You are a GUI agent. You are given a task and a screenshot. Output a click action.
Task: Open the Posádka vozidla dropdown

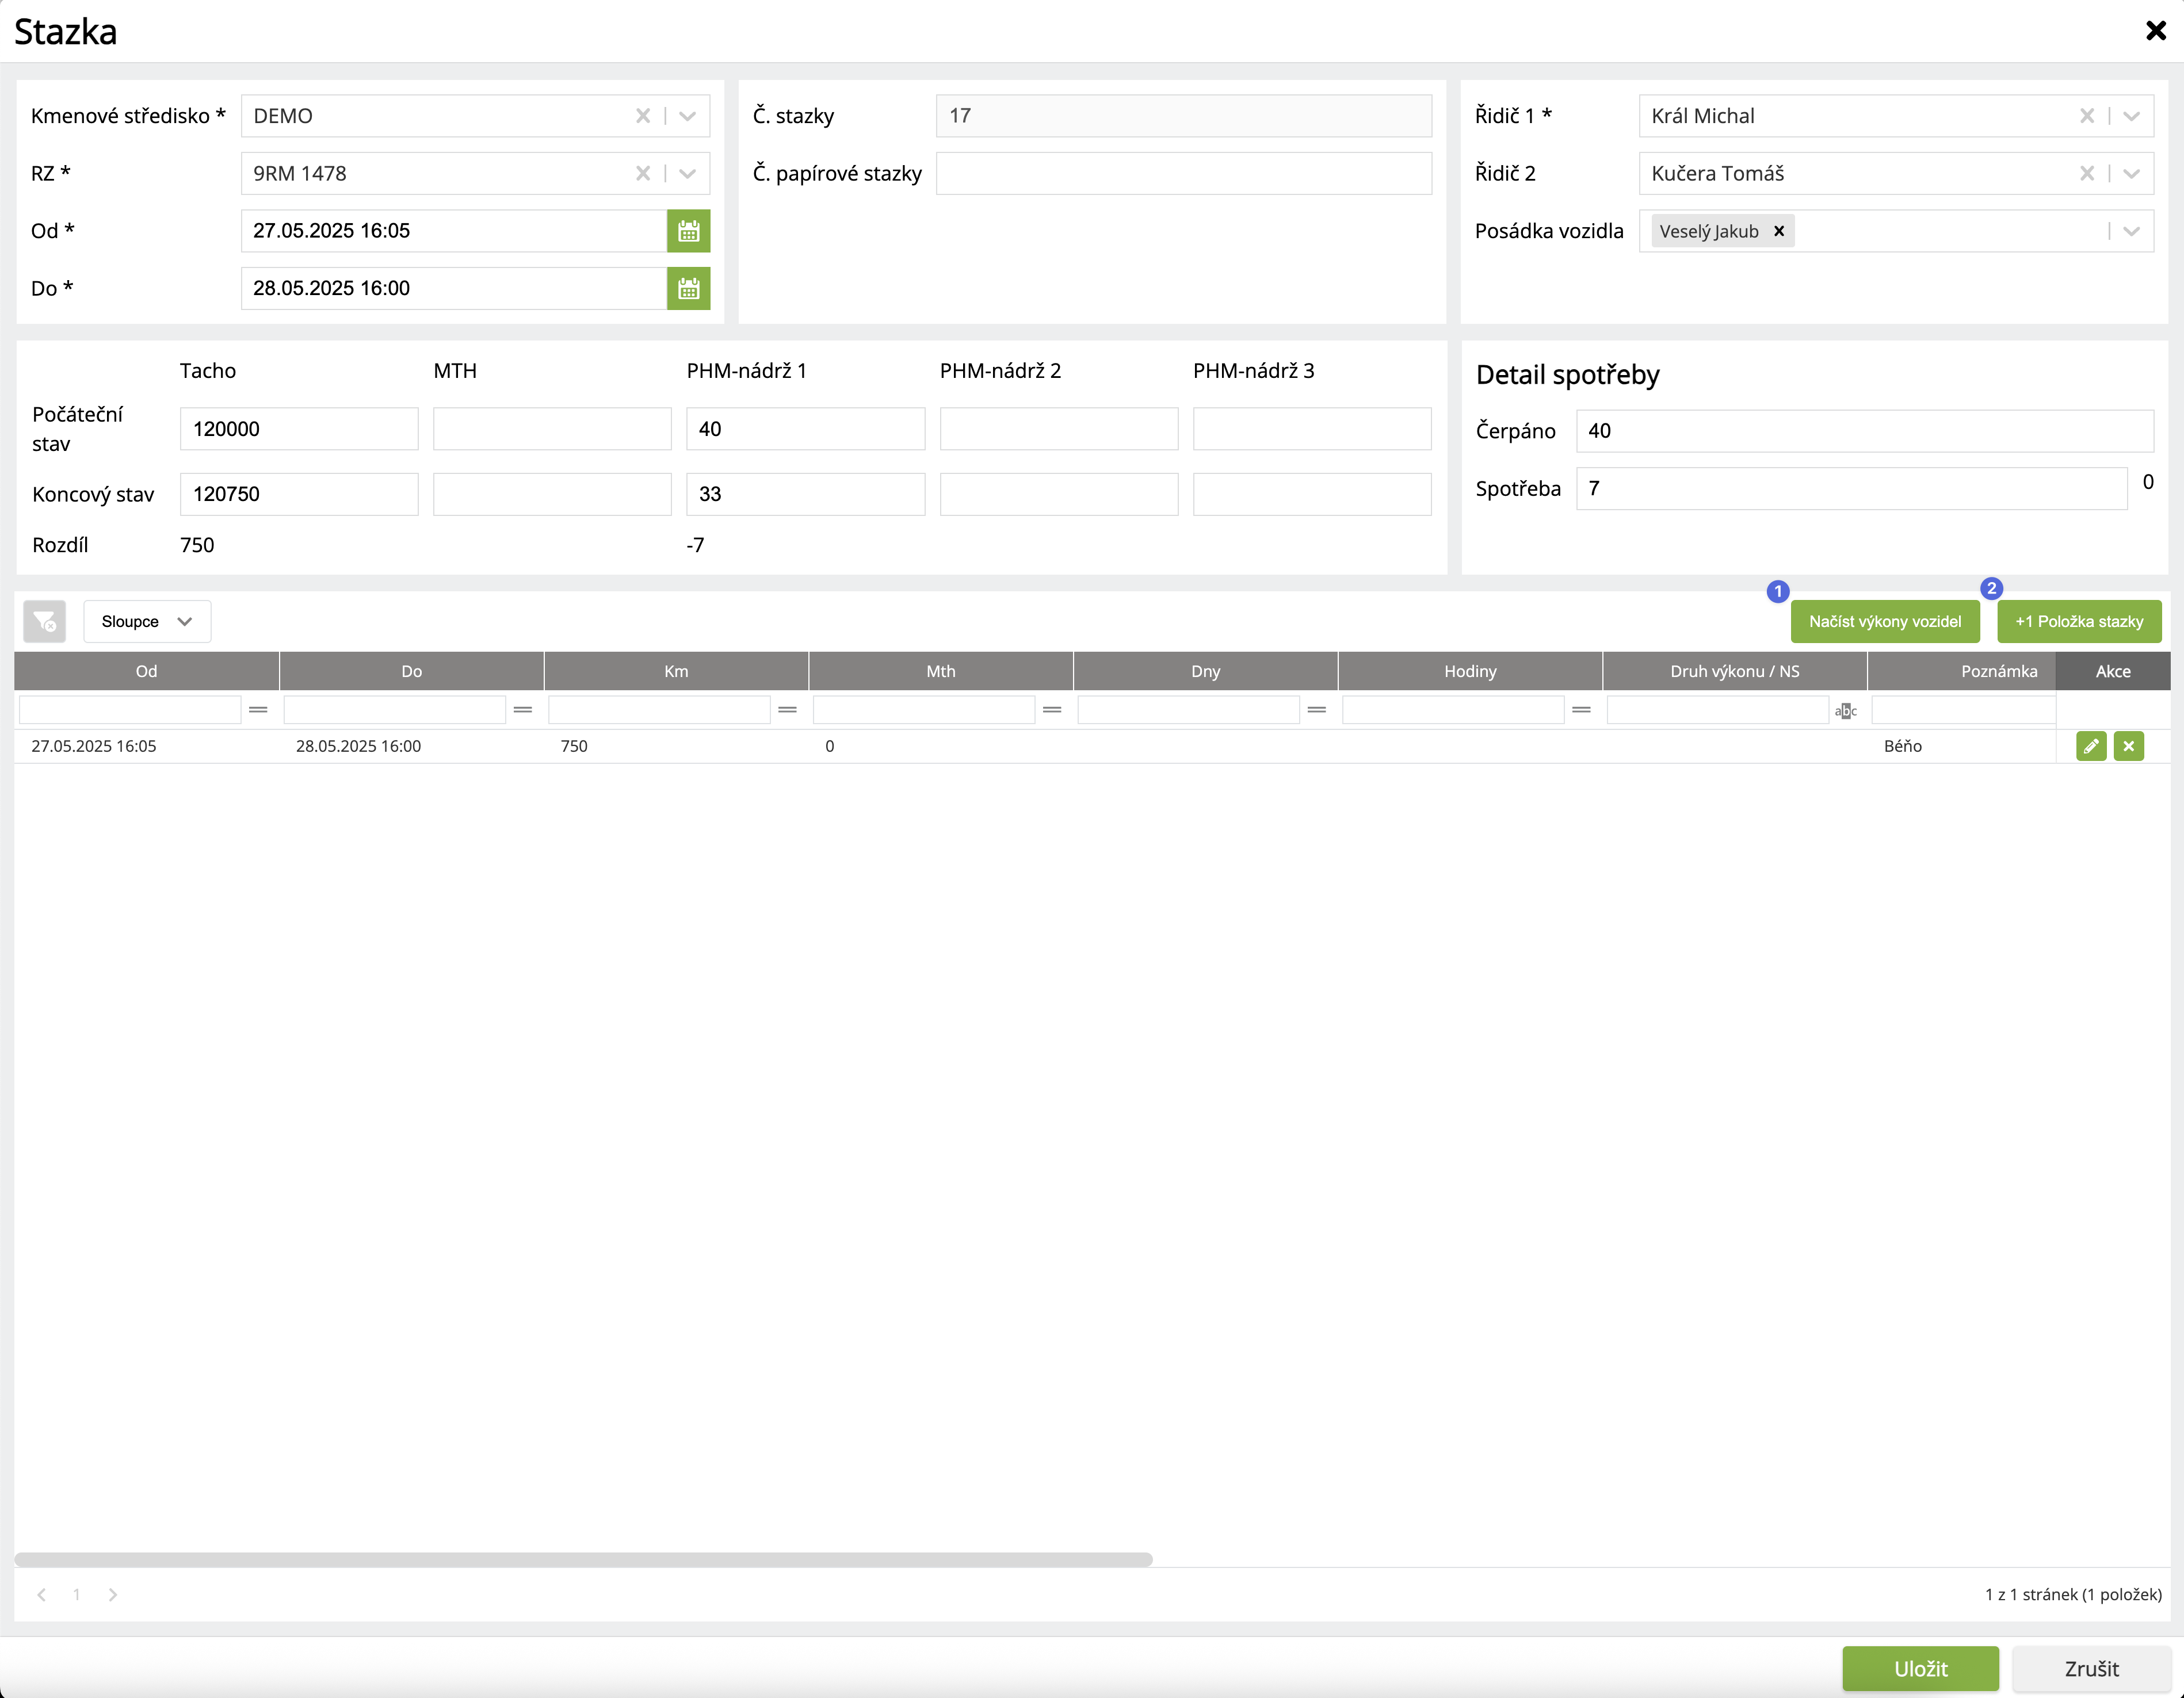click(2132, 231)
